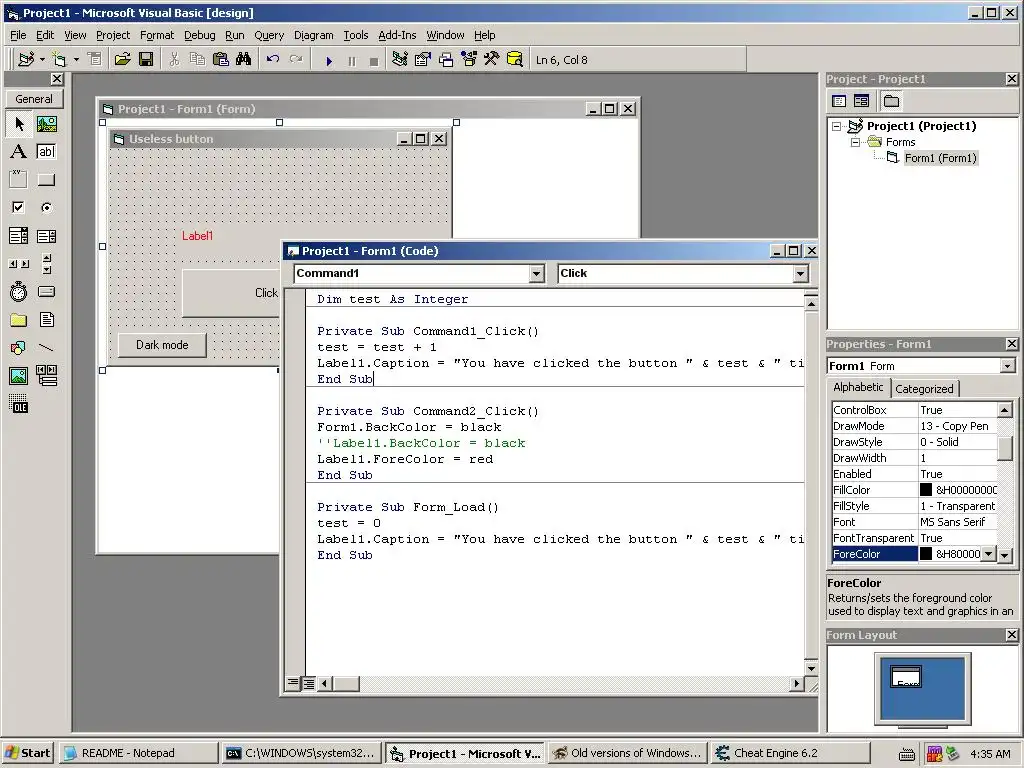The height and width of the screenshot is (768, 1024).
Task: Select Form1 (Form1) in the project tree
Action: 940,158
